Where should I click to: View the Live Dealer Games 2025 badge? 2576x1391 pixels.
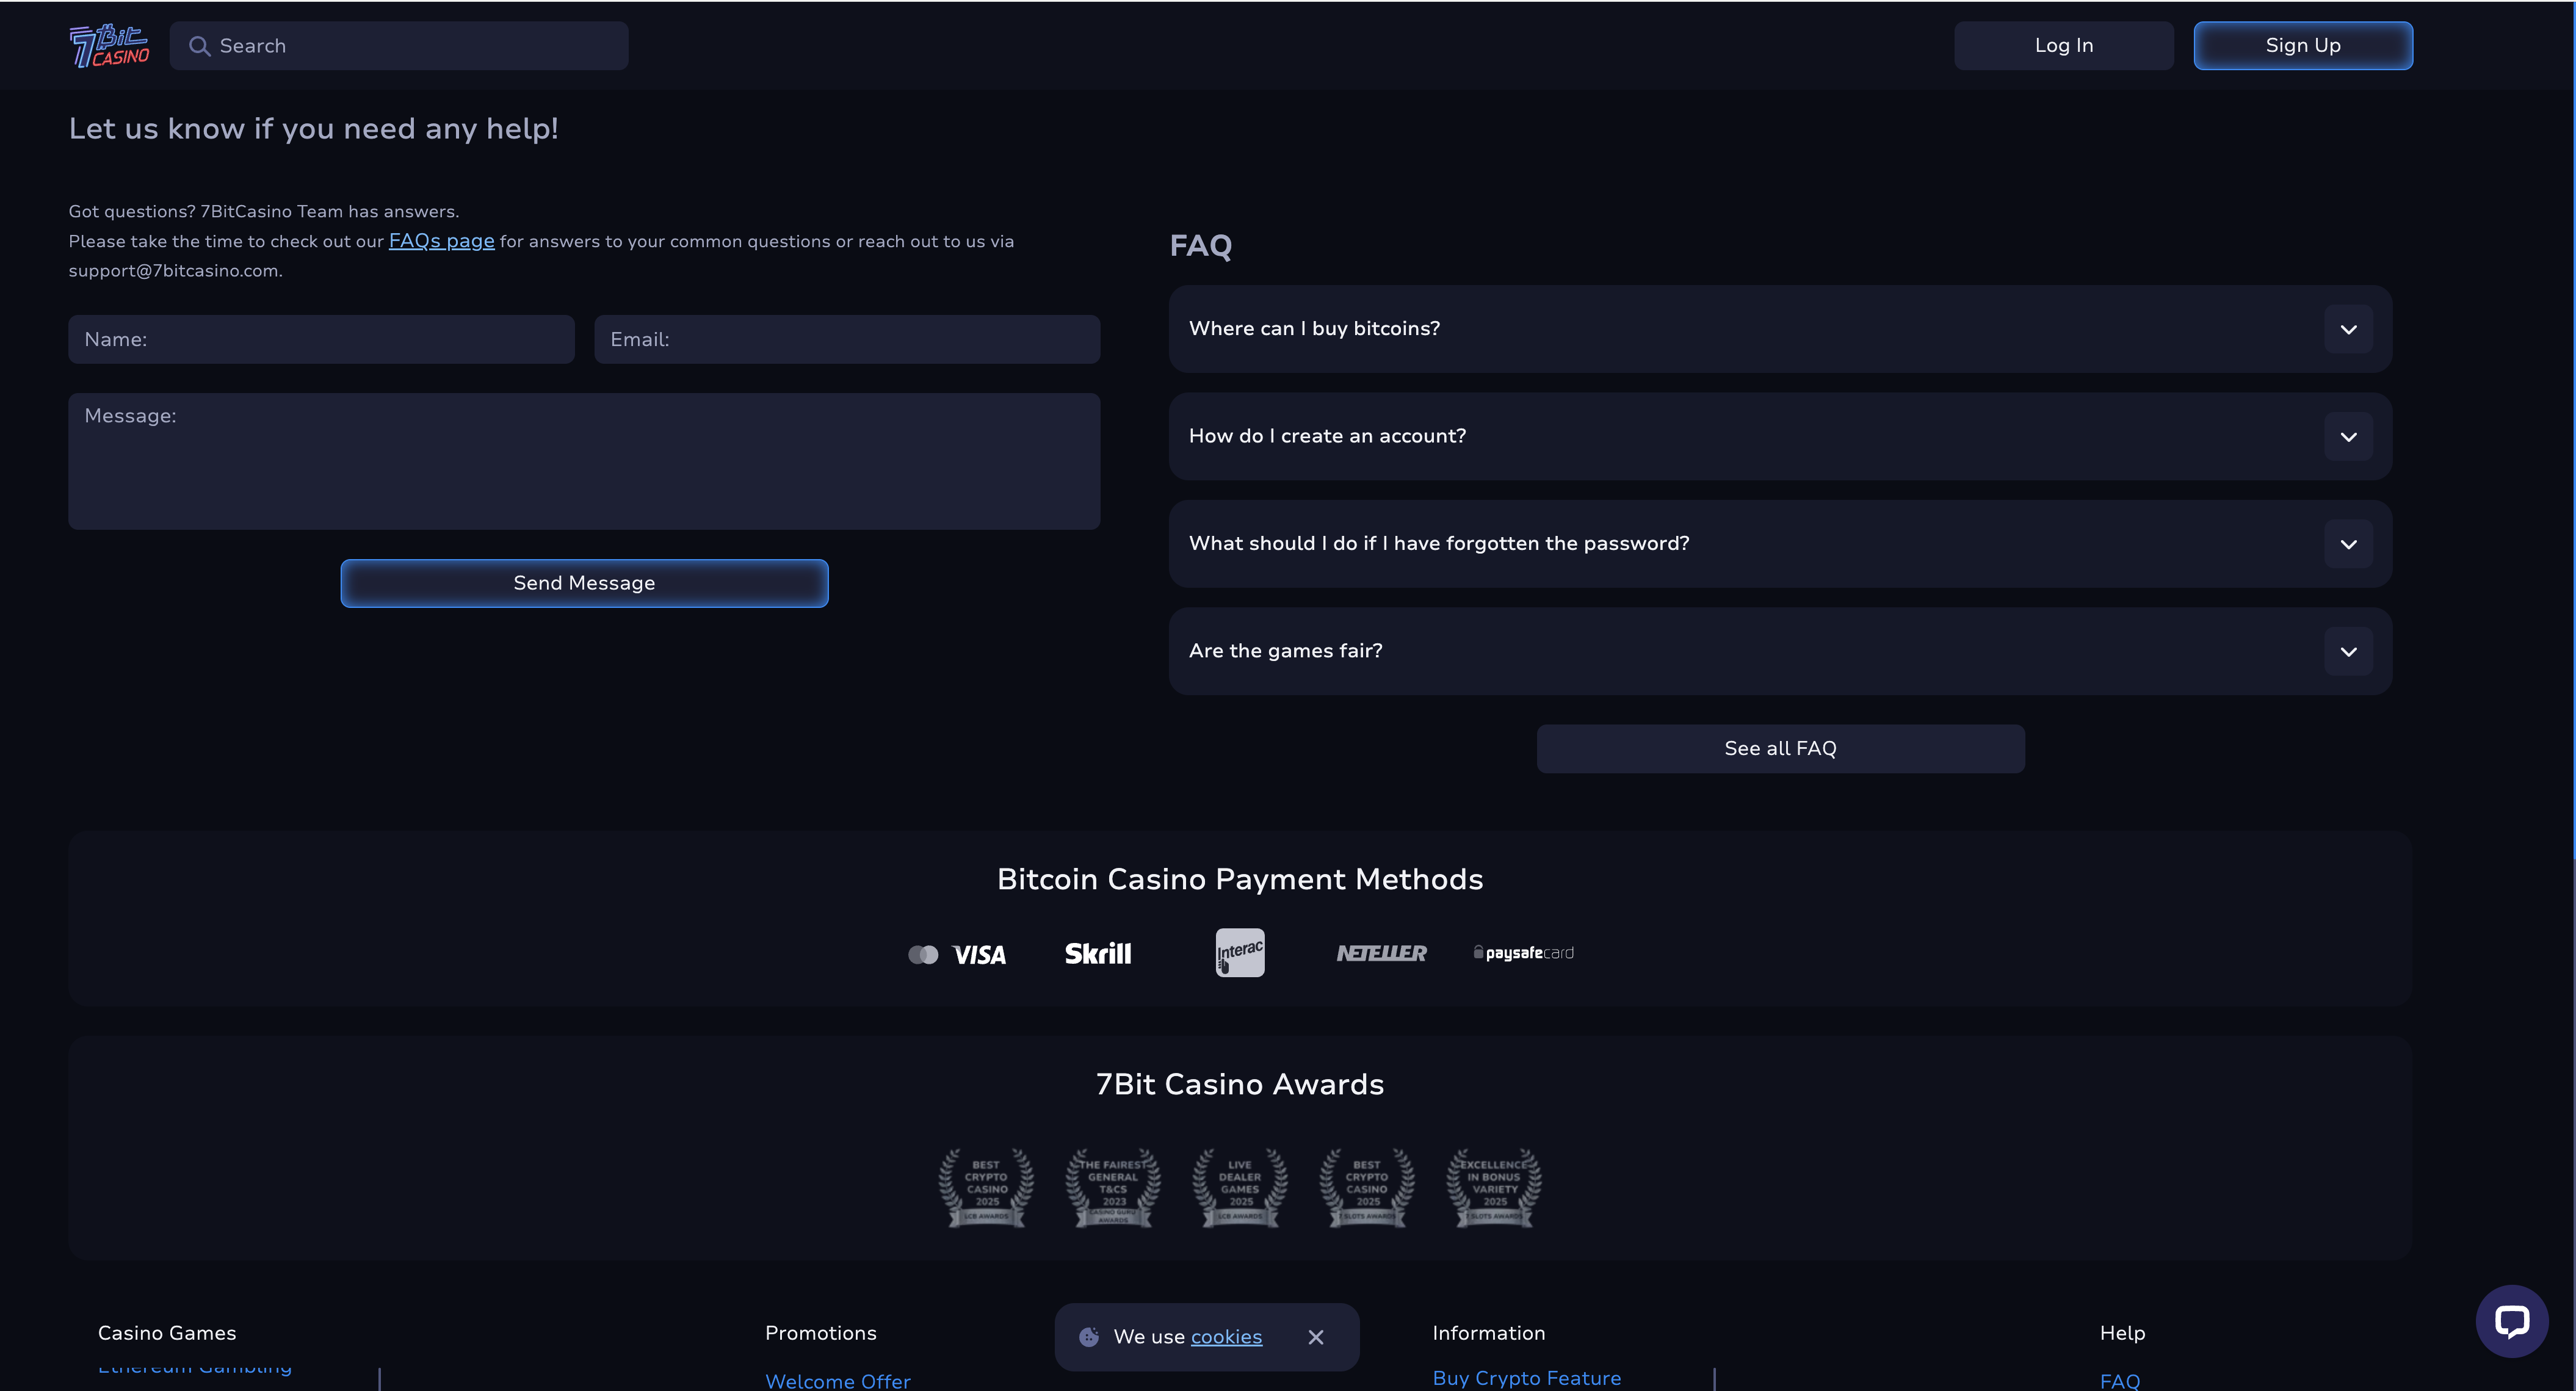click(x=1240, y=1188)
